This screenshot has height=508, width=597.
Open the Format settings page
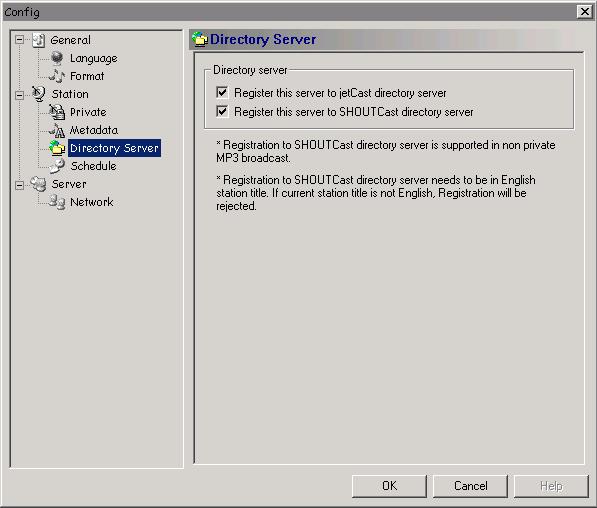[x=87, y=76]
